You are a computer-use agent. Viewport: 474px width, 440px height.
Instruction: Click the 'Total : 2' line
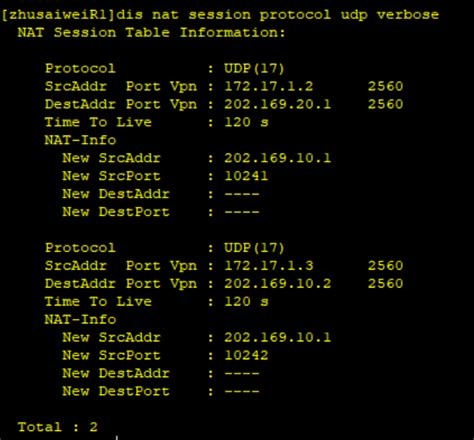pos(57,427)
